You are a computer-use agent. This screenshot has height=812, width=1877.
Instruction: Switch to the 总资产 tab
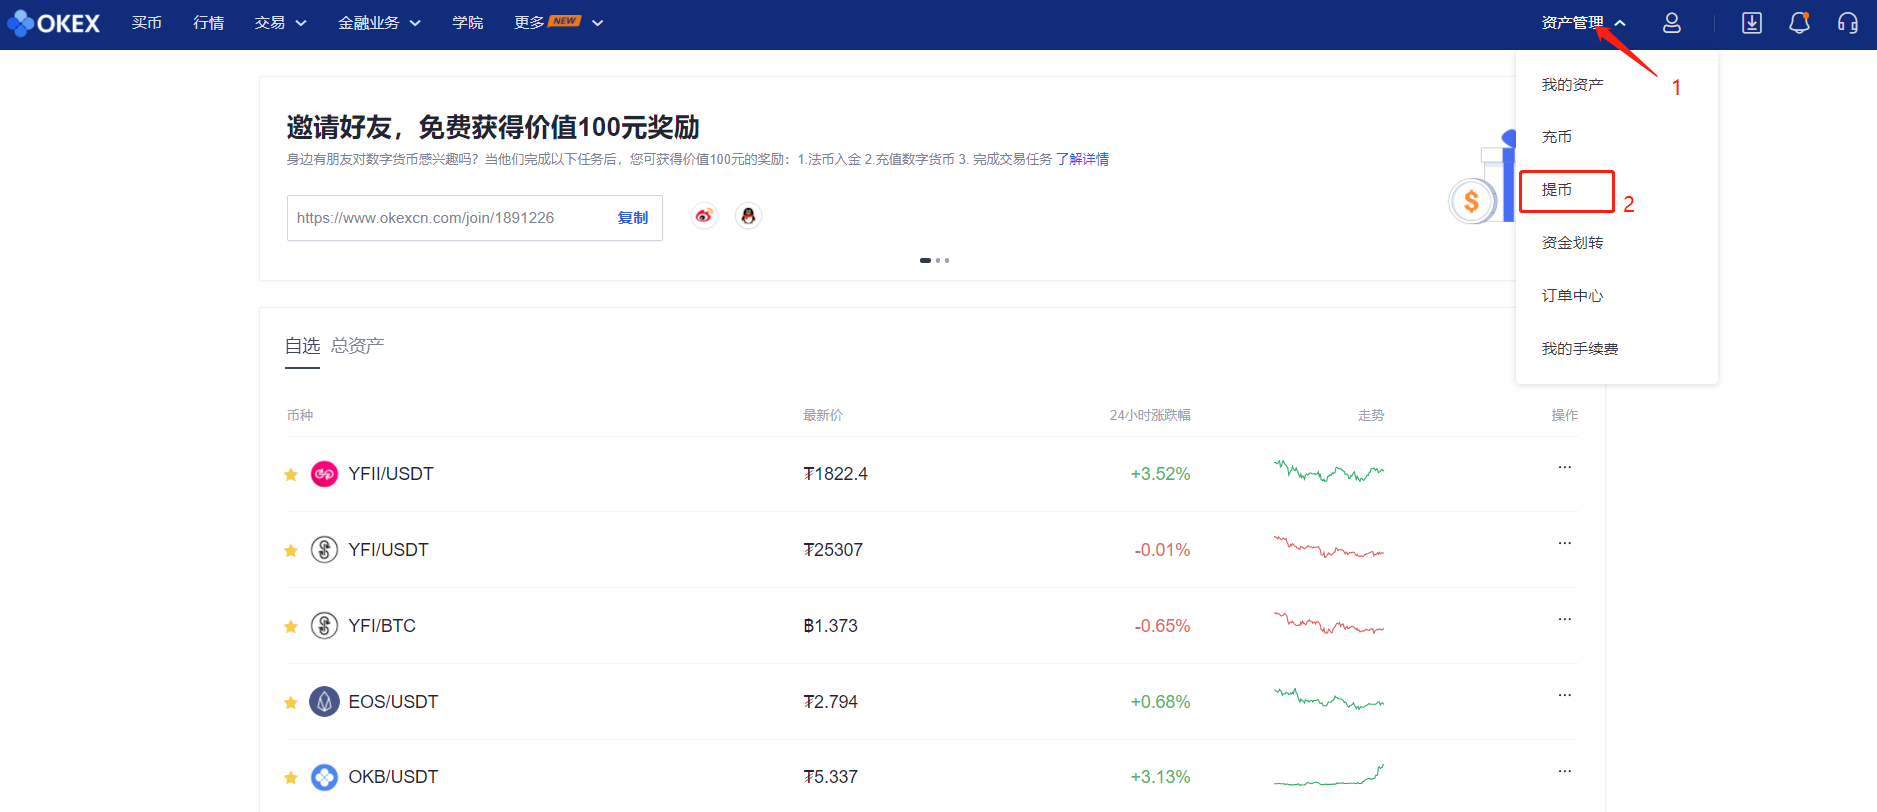pos(357,346)
